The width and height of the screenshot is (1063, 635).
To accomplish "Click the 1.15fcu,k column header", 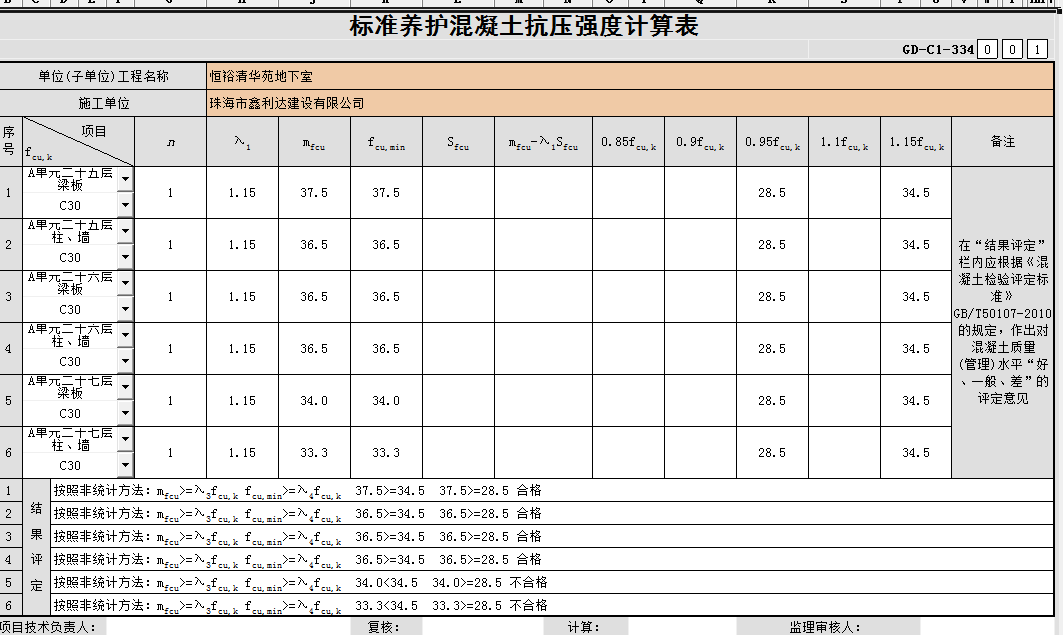I will [x=916, y=142].
